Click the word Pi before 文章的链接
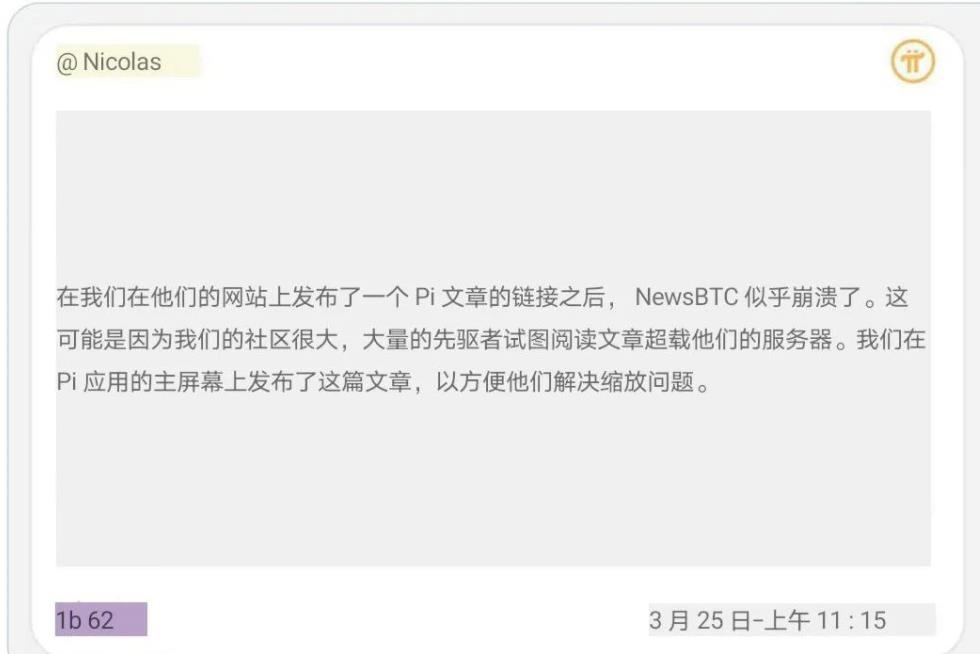Viewport: 980px width, 654px height. tap(425, 297)
